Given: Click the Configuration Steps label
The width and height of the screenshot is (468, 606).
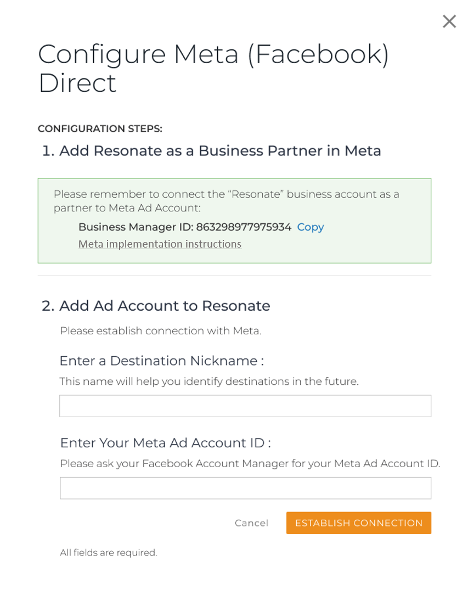Looking at the screenshot, I should 100,129.
